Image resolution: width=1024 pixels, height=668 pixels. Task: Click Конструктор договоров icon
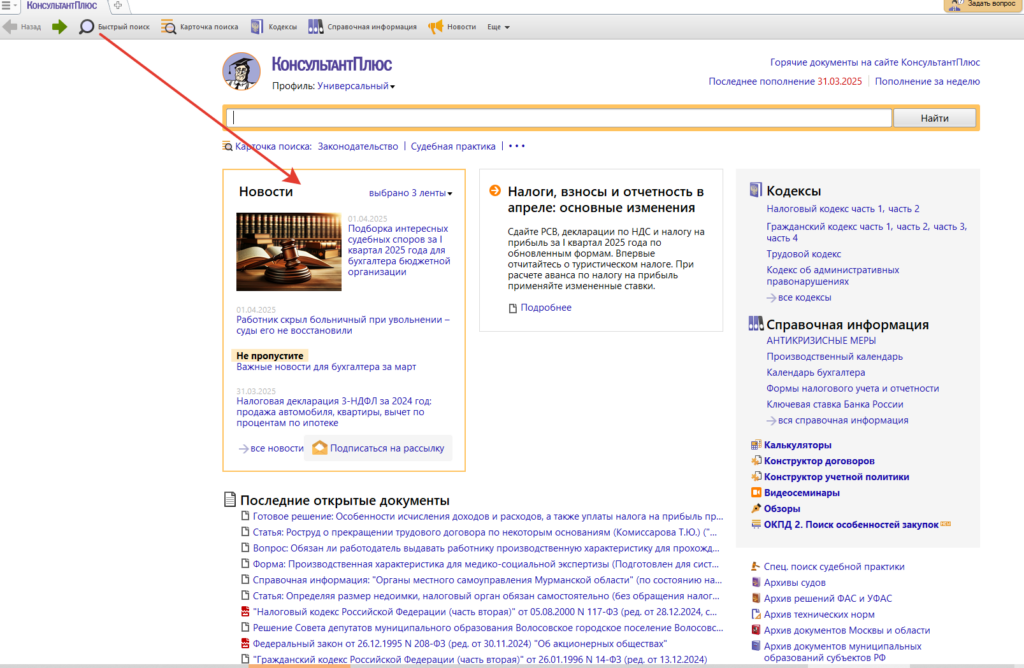756,460
